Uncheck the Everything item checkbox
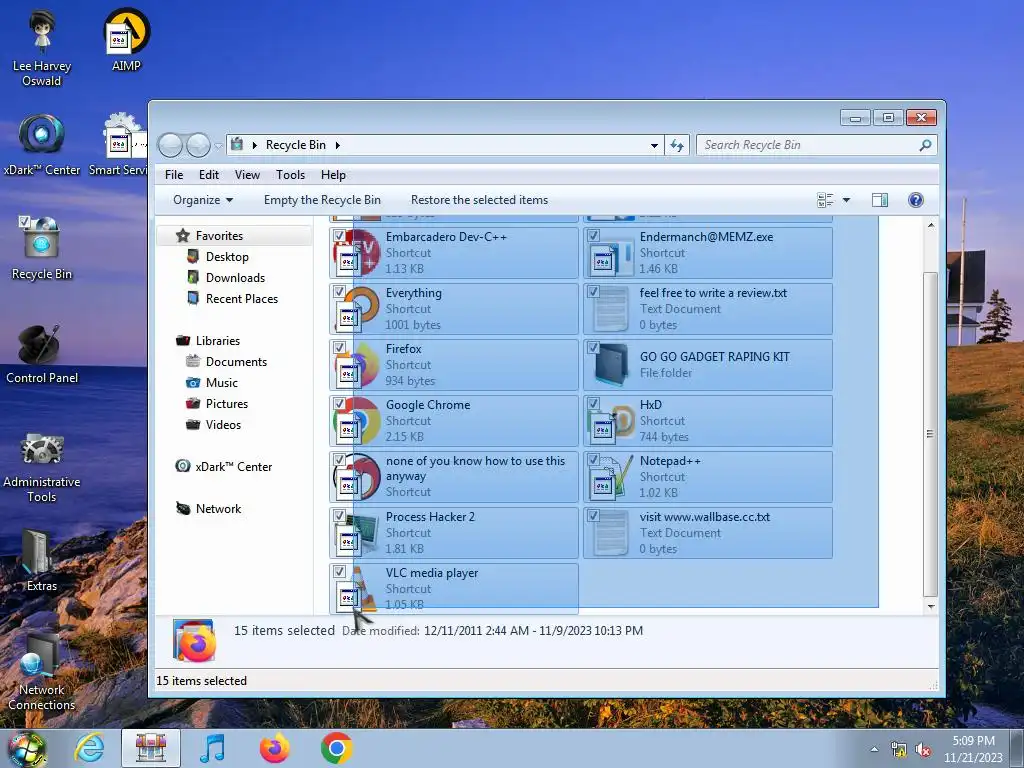Screen dimensions: 1024x768 click(x=339, y=292)
